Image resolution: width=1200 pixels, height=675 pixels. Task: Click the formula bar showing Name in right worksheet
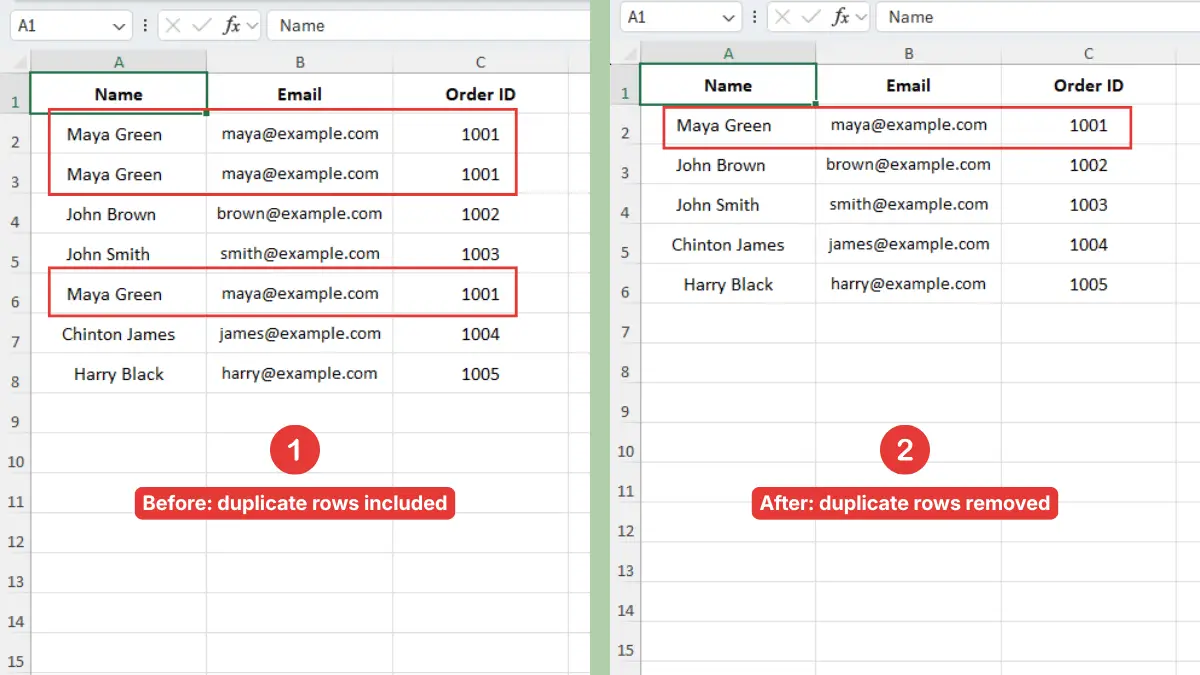(1038, 17)
